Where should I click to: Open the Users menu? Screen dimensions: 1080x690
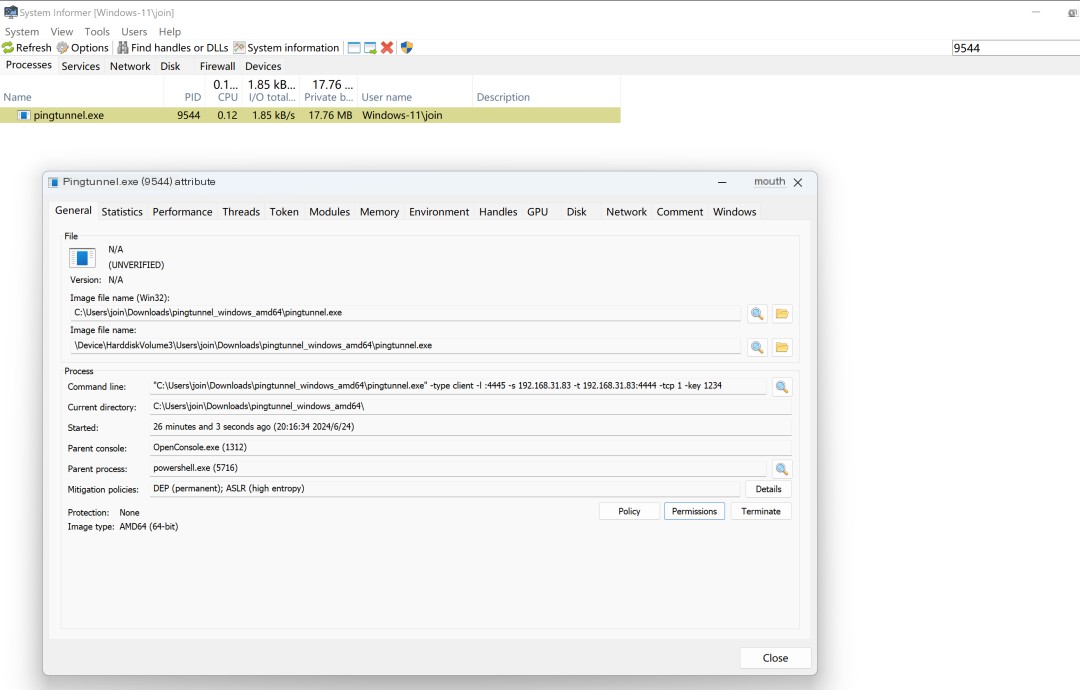click(x=134, y=32)
